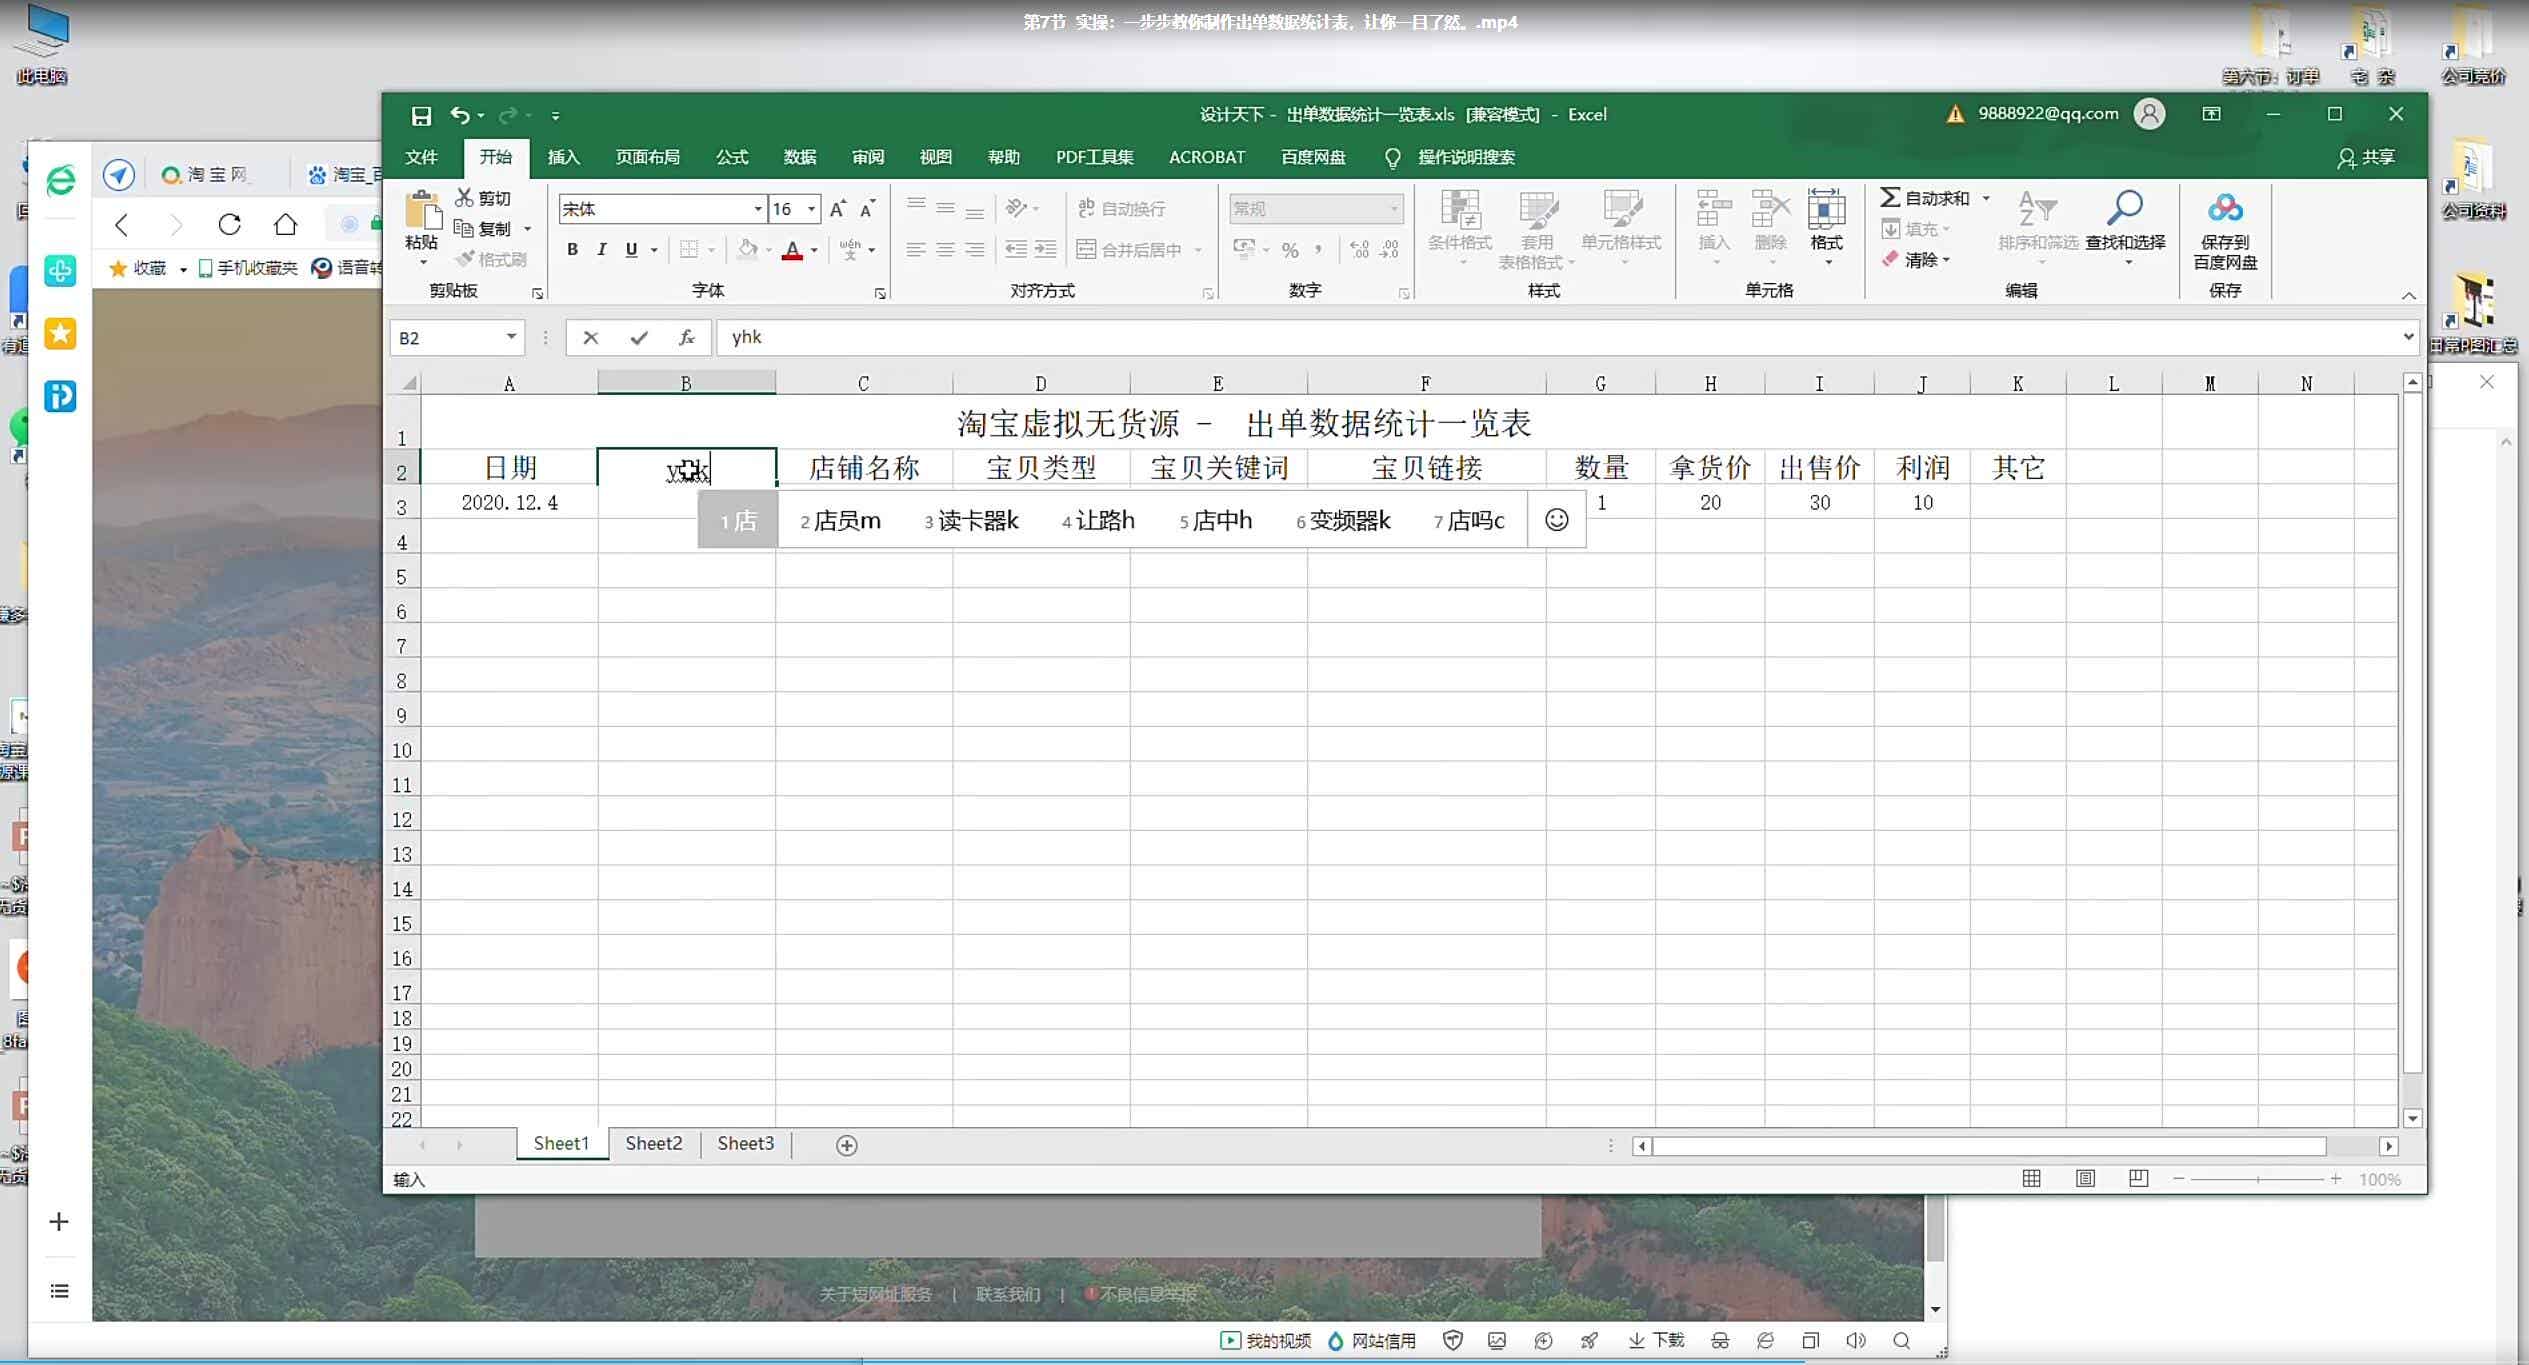Viewport: 2529px width, 1365px height.
Task: Switch to Page Layout view in status bar
Action: pos(2085,1179)
